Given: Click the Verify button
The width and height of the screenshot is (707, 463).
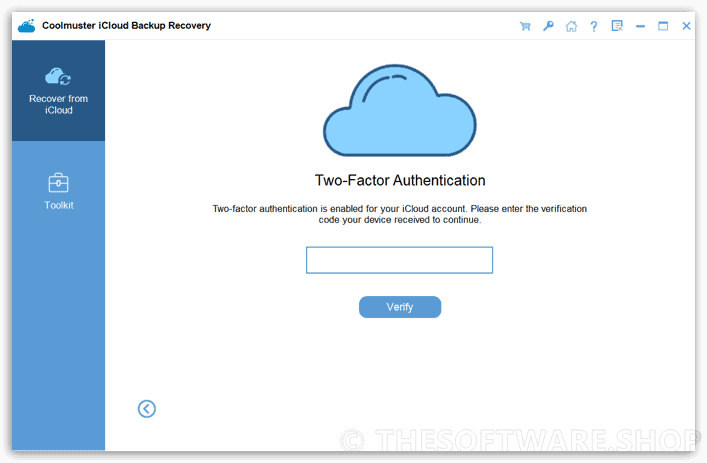Looking at the screenshot, I should click(x=400, y=307).
